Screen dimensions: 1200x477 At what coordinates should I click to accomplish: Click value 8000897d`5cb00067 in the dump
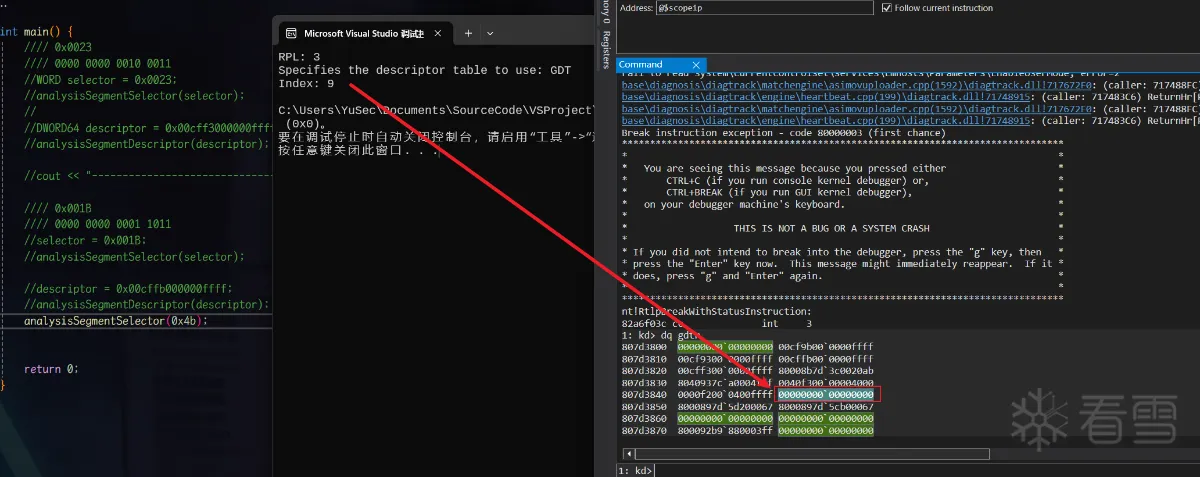pos(826,407)
